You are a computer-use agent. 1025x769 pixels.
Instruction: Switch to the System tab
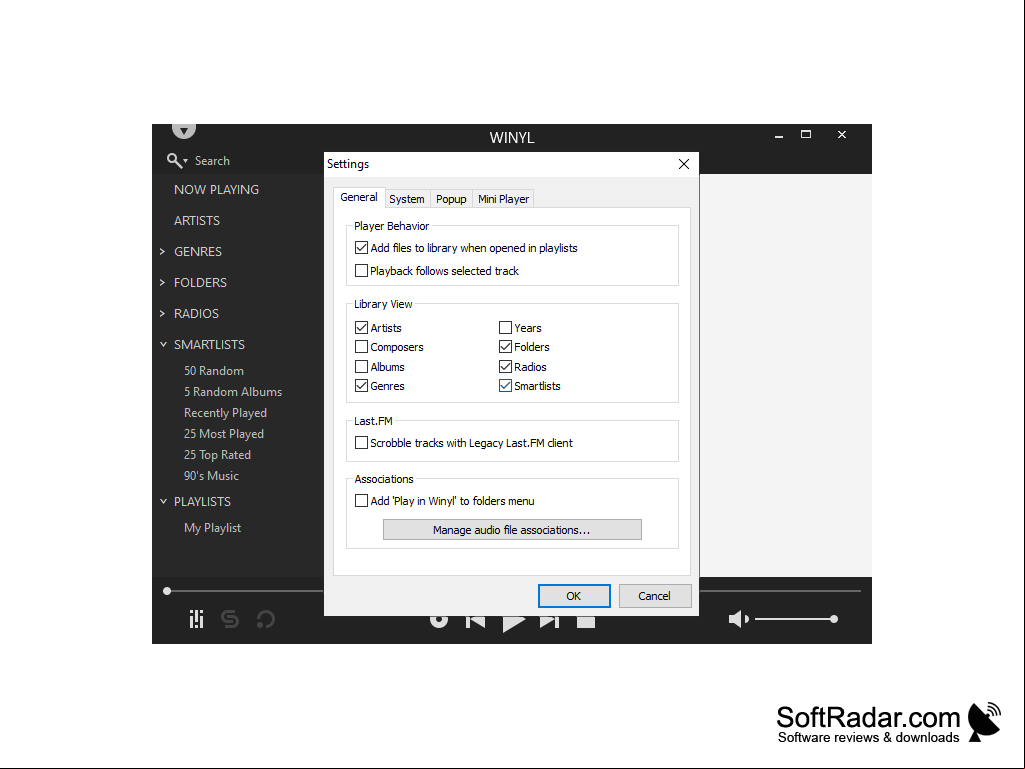click(407, 199)
